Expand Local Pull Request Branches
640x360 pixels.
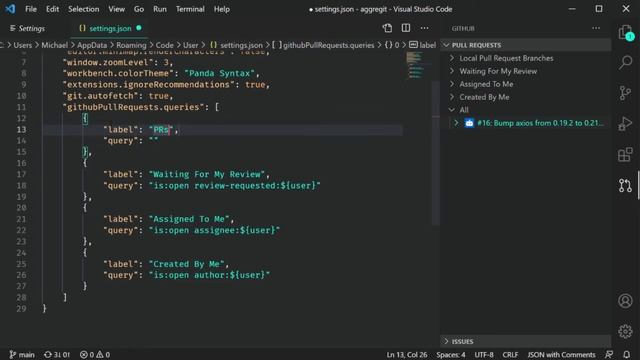pyautogui.click(x=452, y=58)
